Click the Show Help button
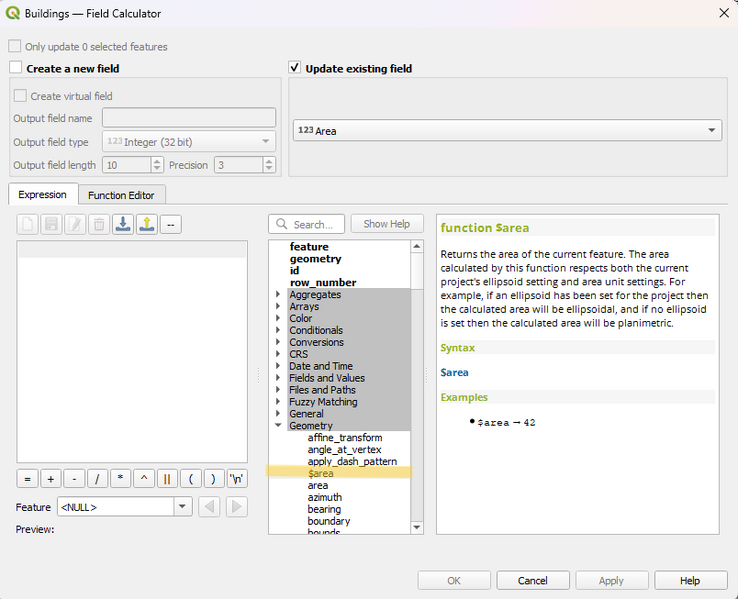The image size is (738, 599). pyautogui.click(x=387, y=224)
